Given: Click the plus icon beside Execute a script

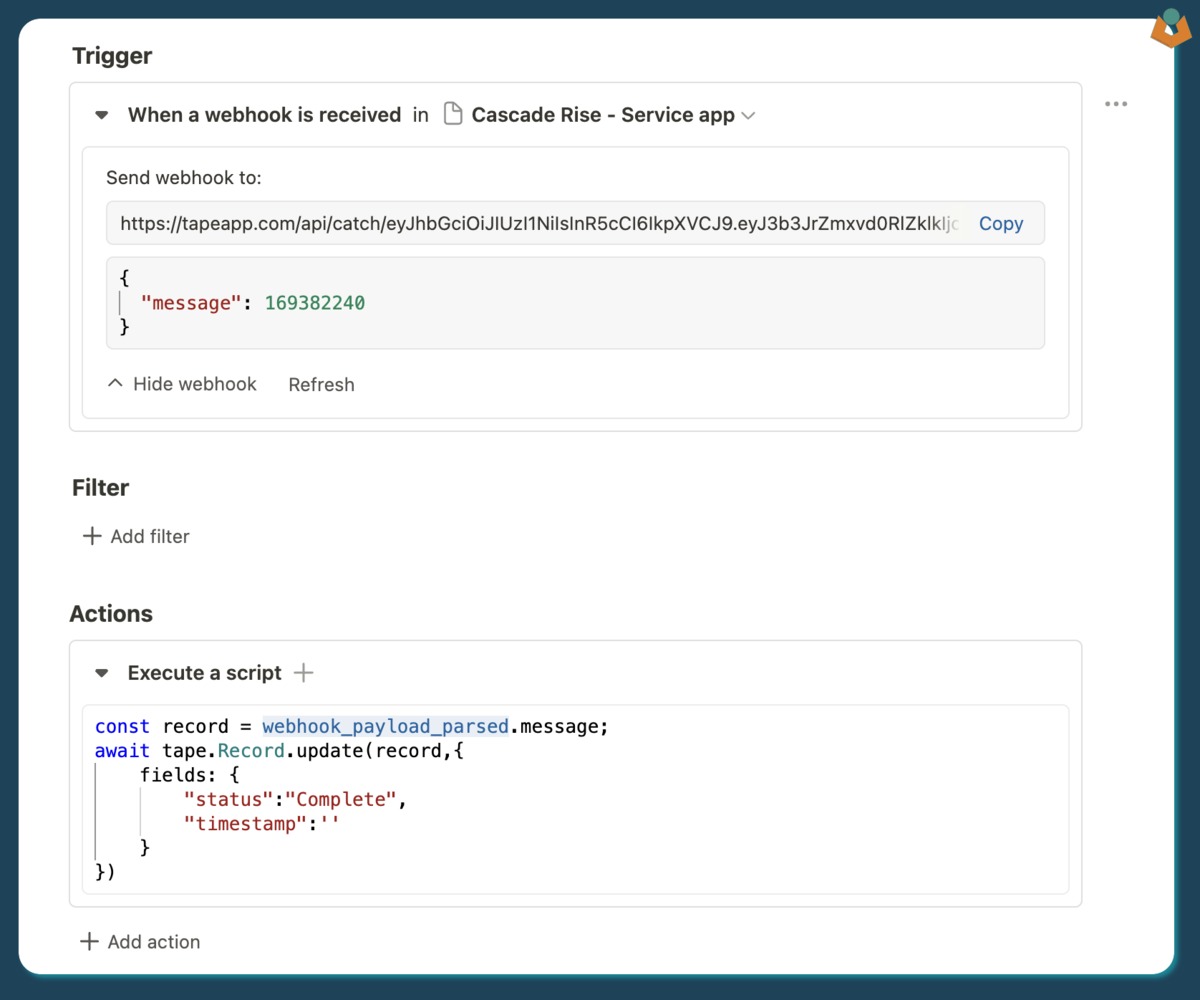Looking at the screenshot, I should [x=304, y=673].
